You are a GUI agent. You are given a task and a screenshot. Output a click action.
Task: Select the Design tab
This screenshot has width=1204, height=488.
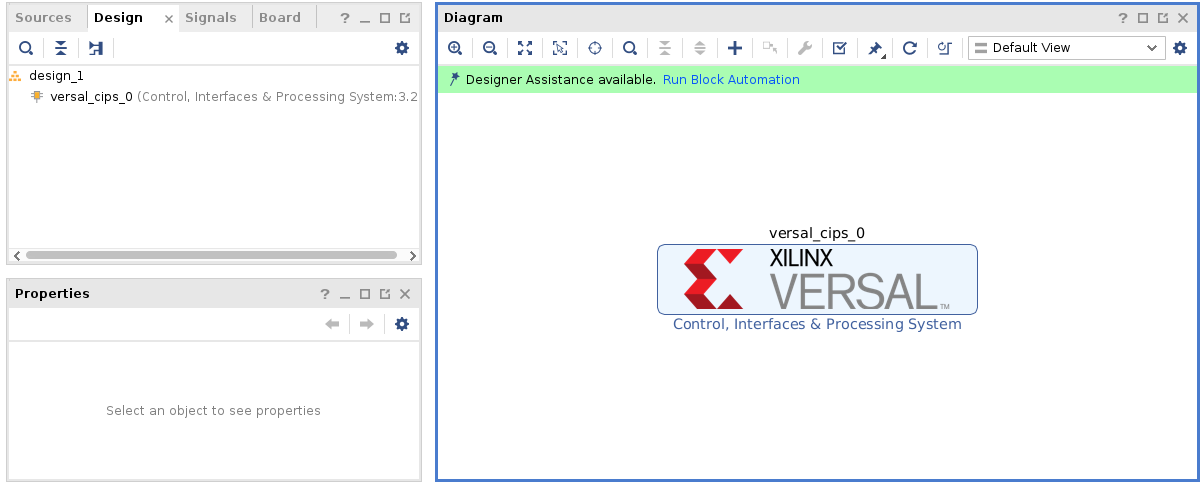(x=118, y=18)
